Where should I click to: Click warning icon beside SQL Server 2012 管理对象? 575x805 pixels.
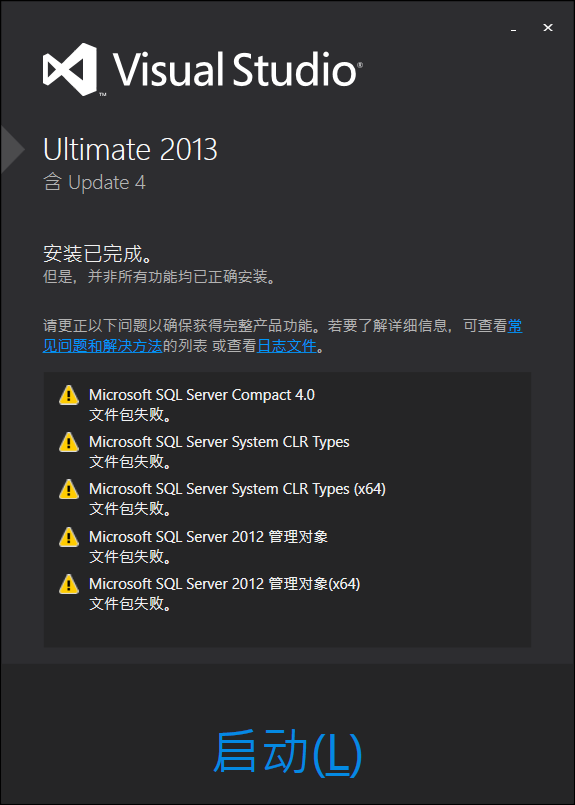(69, 537)
